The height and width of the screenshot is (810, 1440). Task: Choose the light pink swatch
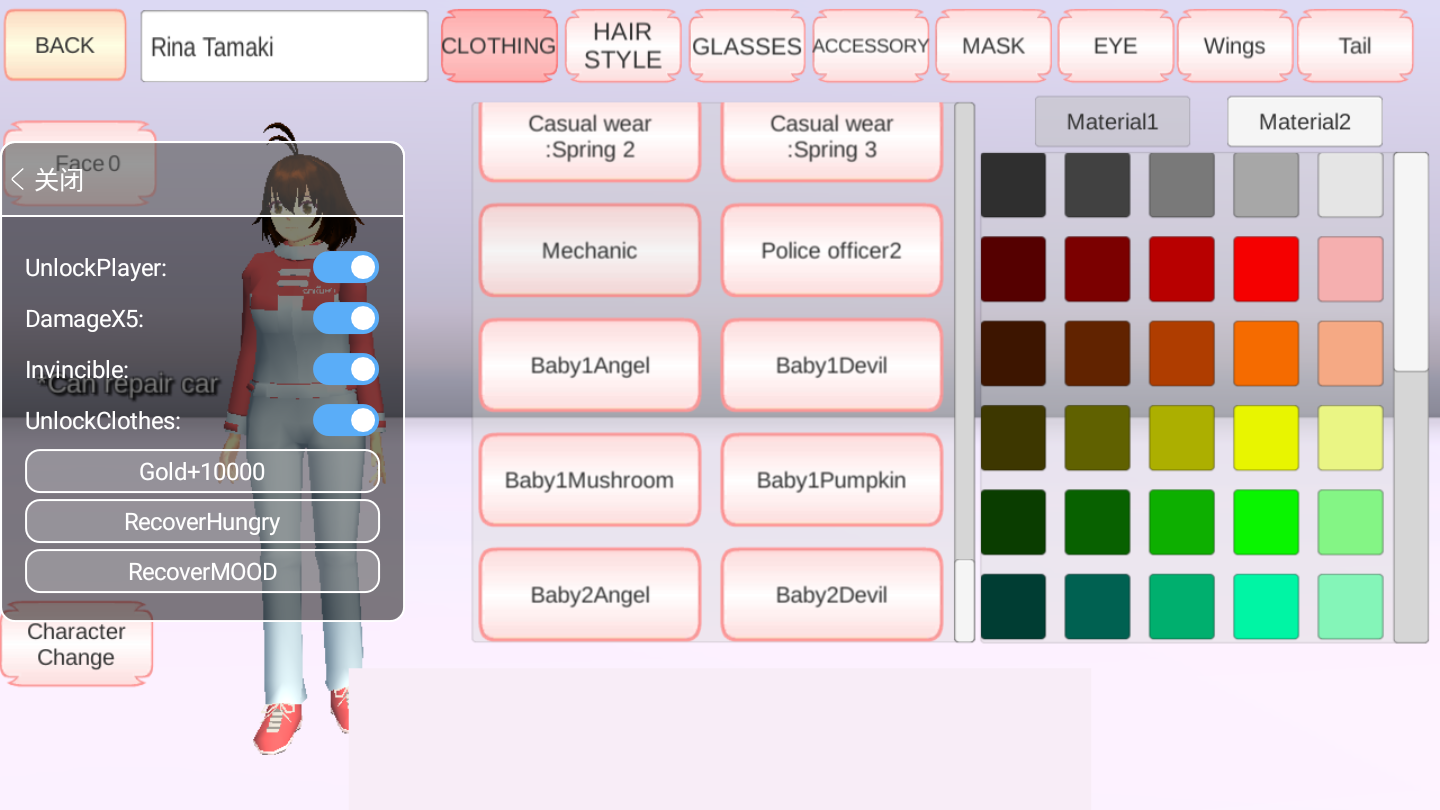(1351, 269)
